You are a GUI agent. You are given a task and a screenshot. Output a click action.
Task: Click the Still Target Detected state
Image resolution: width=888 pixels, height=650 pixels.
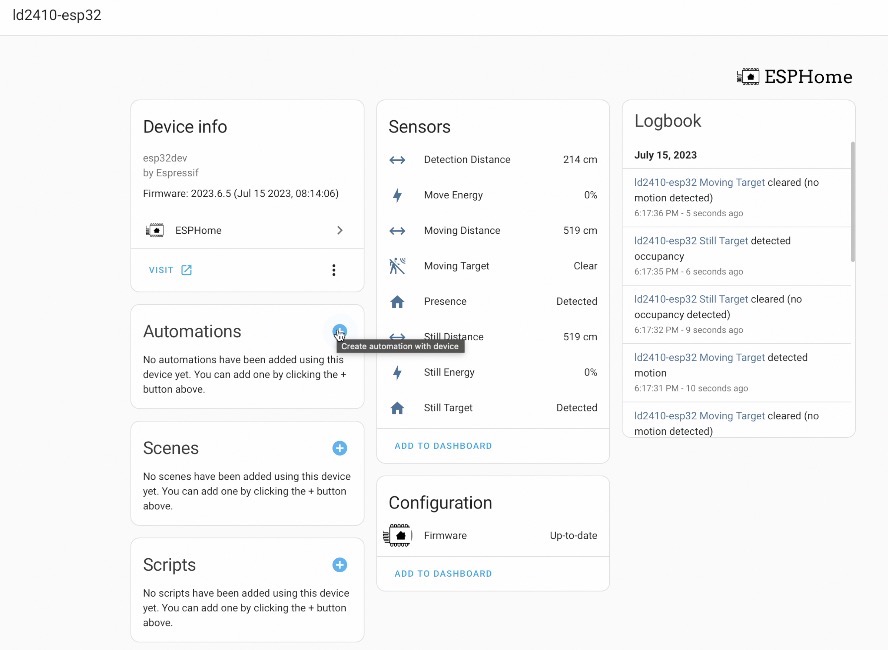[x=577, y=408]
